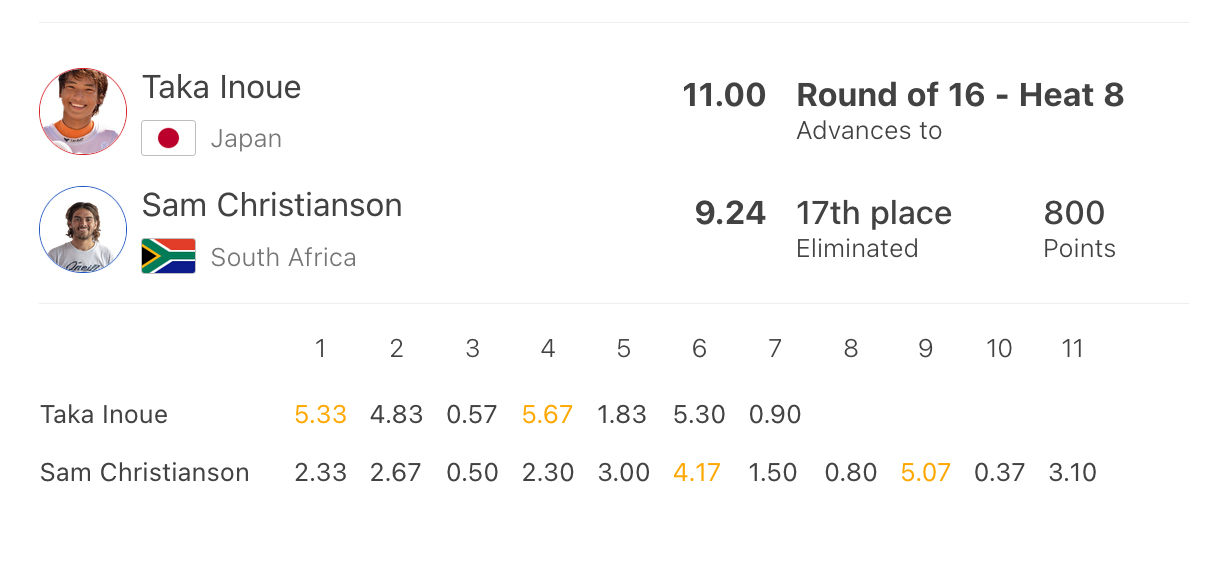Select the Round of 16 - Heat 8 heading

tap(960, 95)
